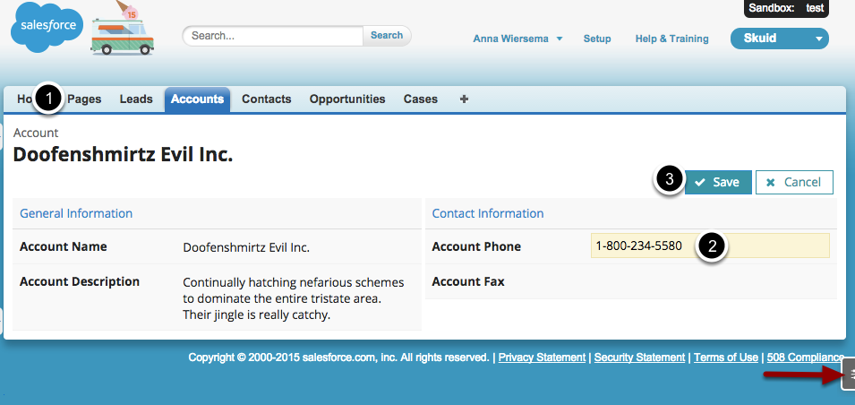Open the Setup link
Viewport: 855px width, 405px height.
click(x=597, y=39)
